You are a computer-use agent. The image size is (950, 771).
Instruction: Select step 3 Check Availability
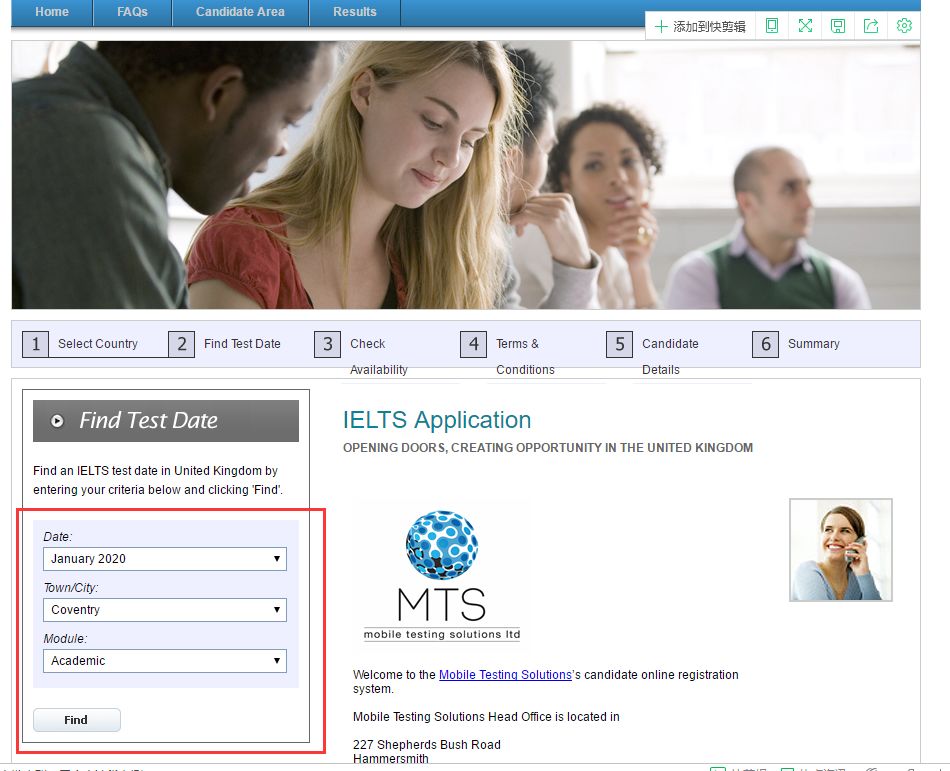pyautogui.click(x=362, y=354)
